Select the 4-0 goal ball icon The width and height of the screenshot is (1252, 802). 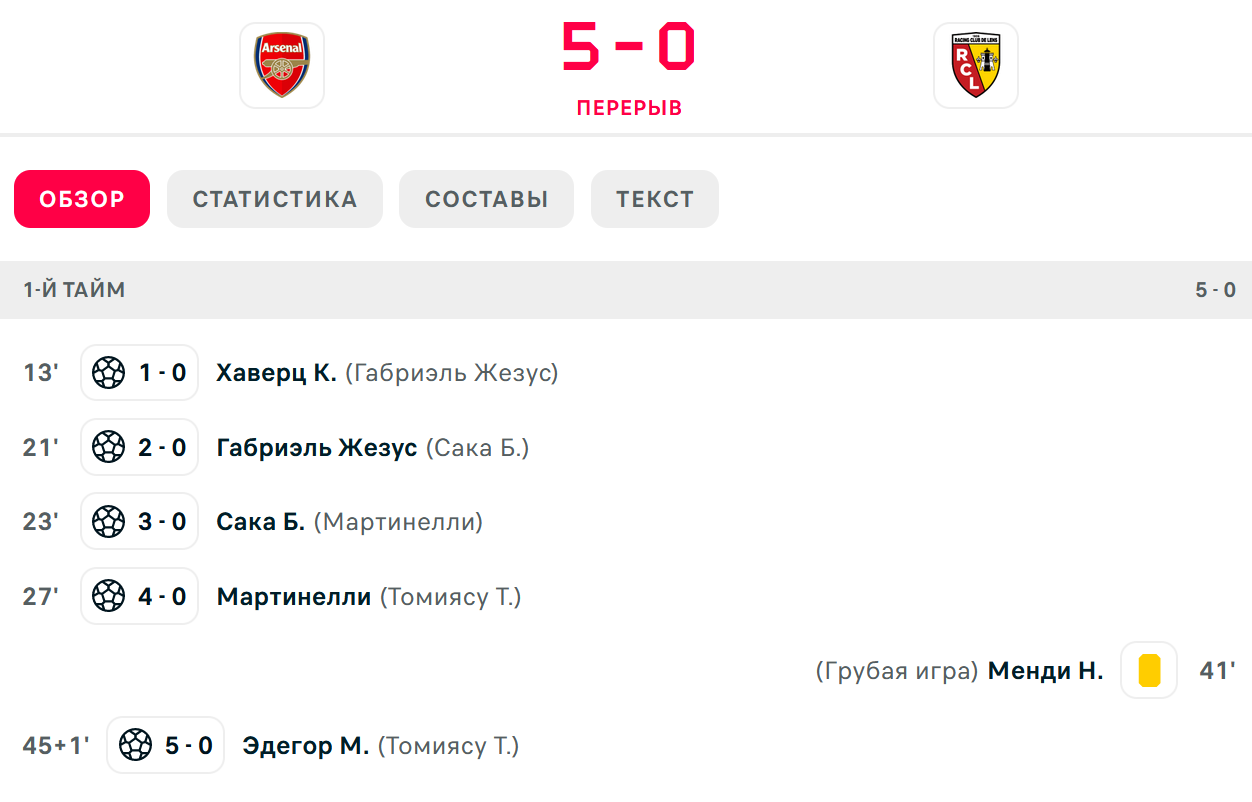pyautogui.click(x=108, y=596)
